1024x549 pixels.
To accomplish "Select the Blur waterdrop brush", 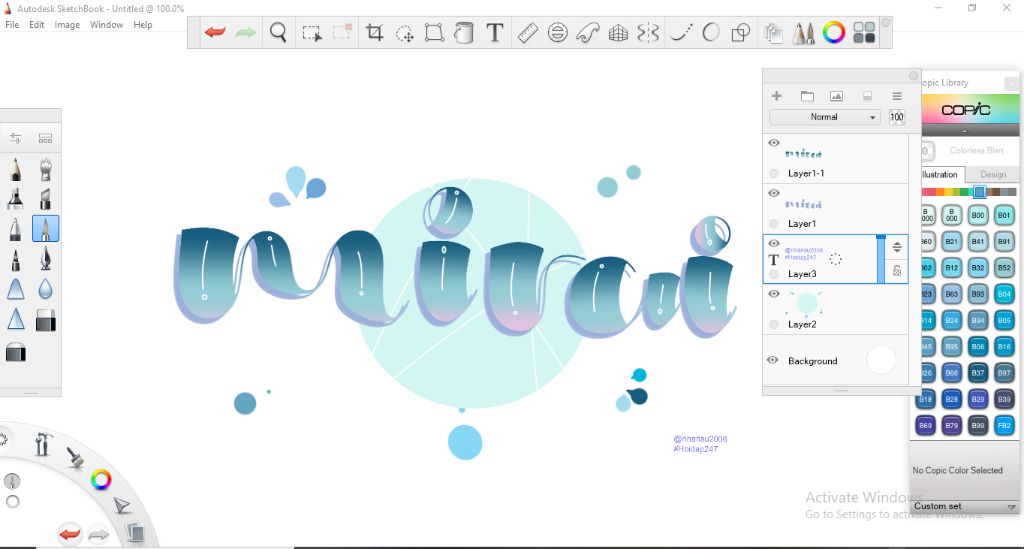I will pos(46,289).
